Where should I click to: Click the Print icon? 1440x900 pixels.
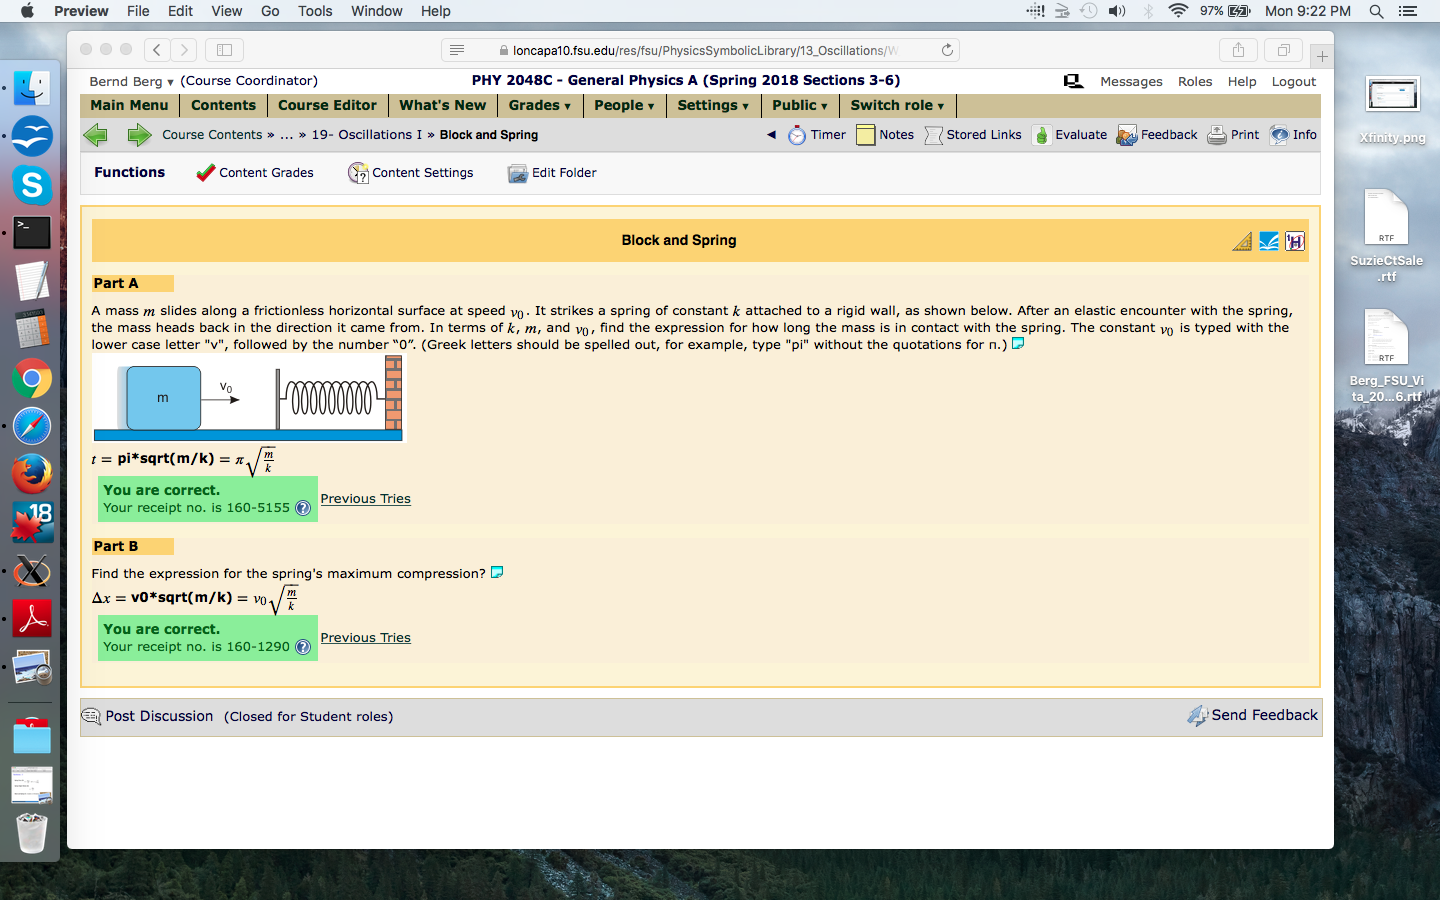coord(1216,135)
